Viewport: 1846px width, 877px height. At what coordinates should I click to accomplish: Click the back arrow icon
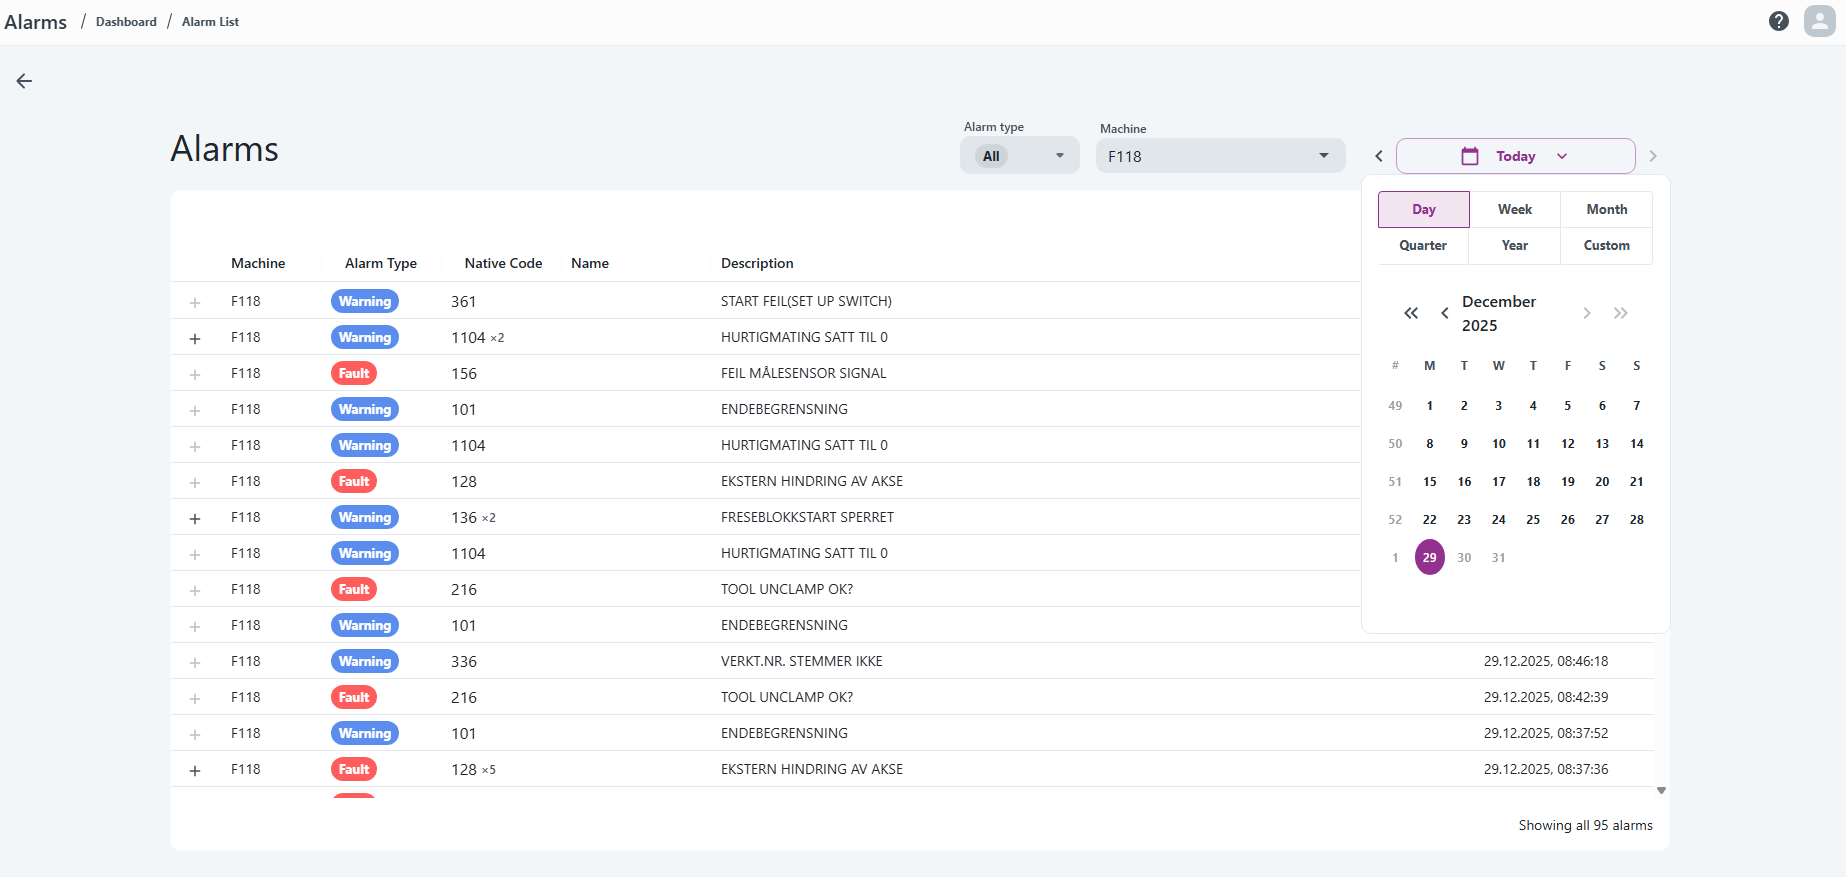click(x=24, y=81)
